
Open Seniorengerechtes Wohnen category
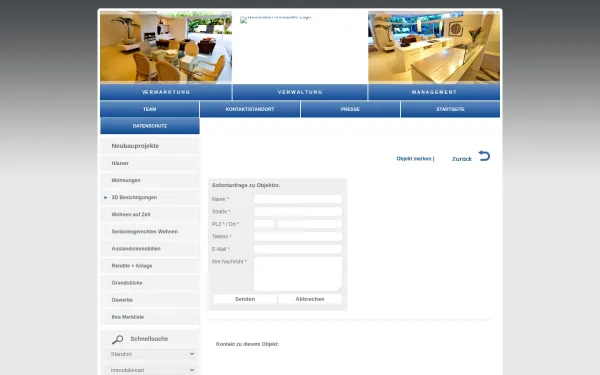tap(150, 232)
